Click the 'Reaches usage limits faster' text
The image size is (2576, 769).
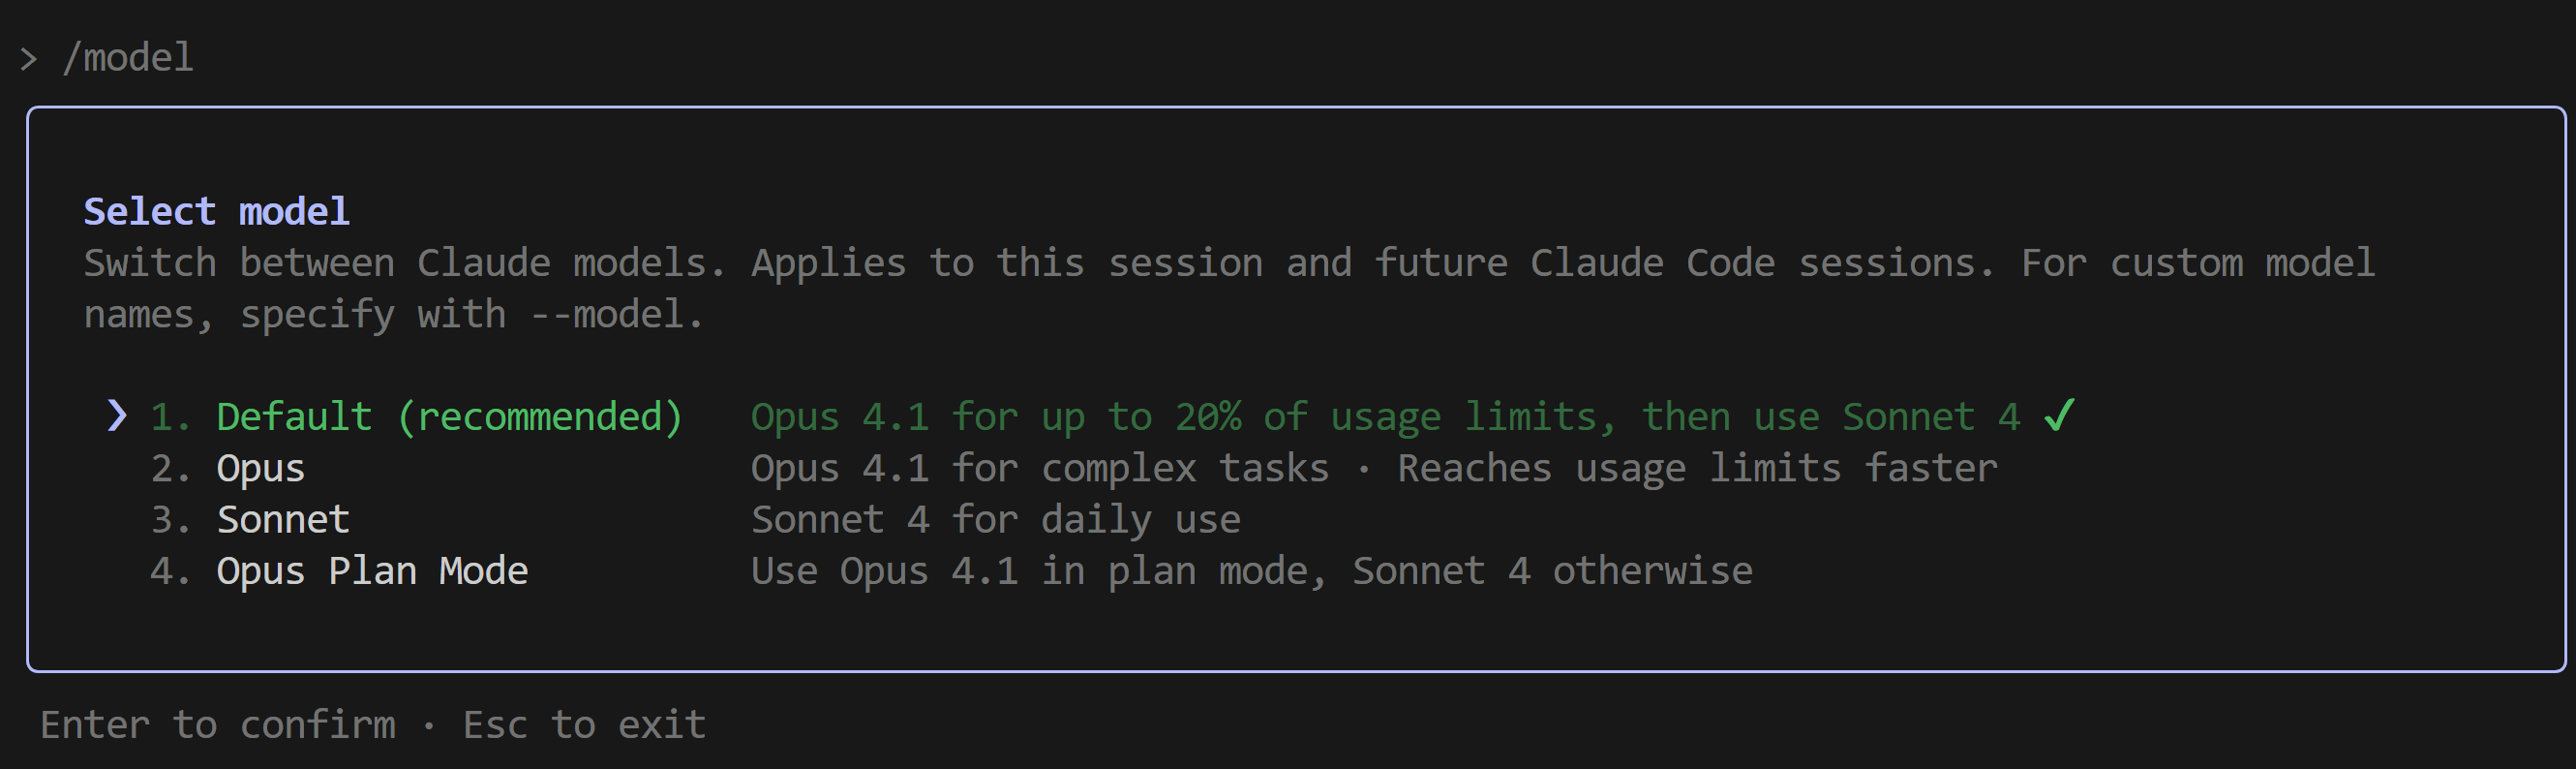coord(1697,468)
